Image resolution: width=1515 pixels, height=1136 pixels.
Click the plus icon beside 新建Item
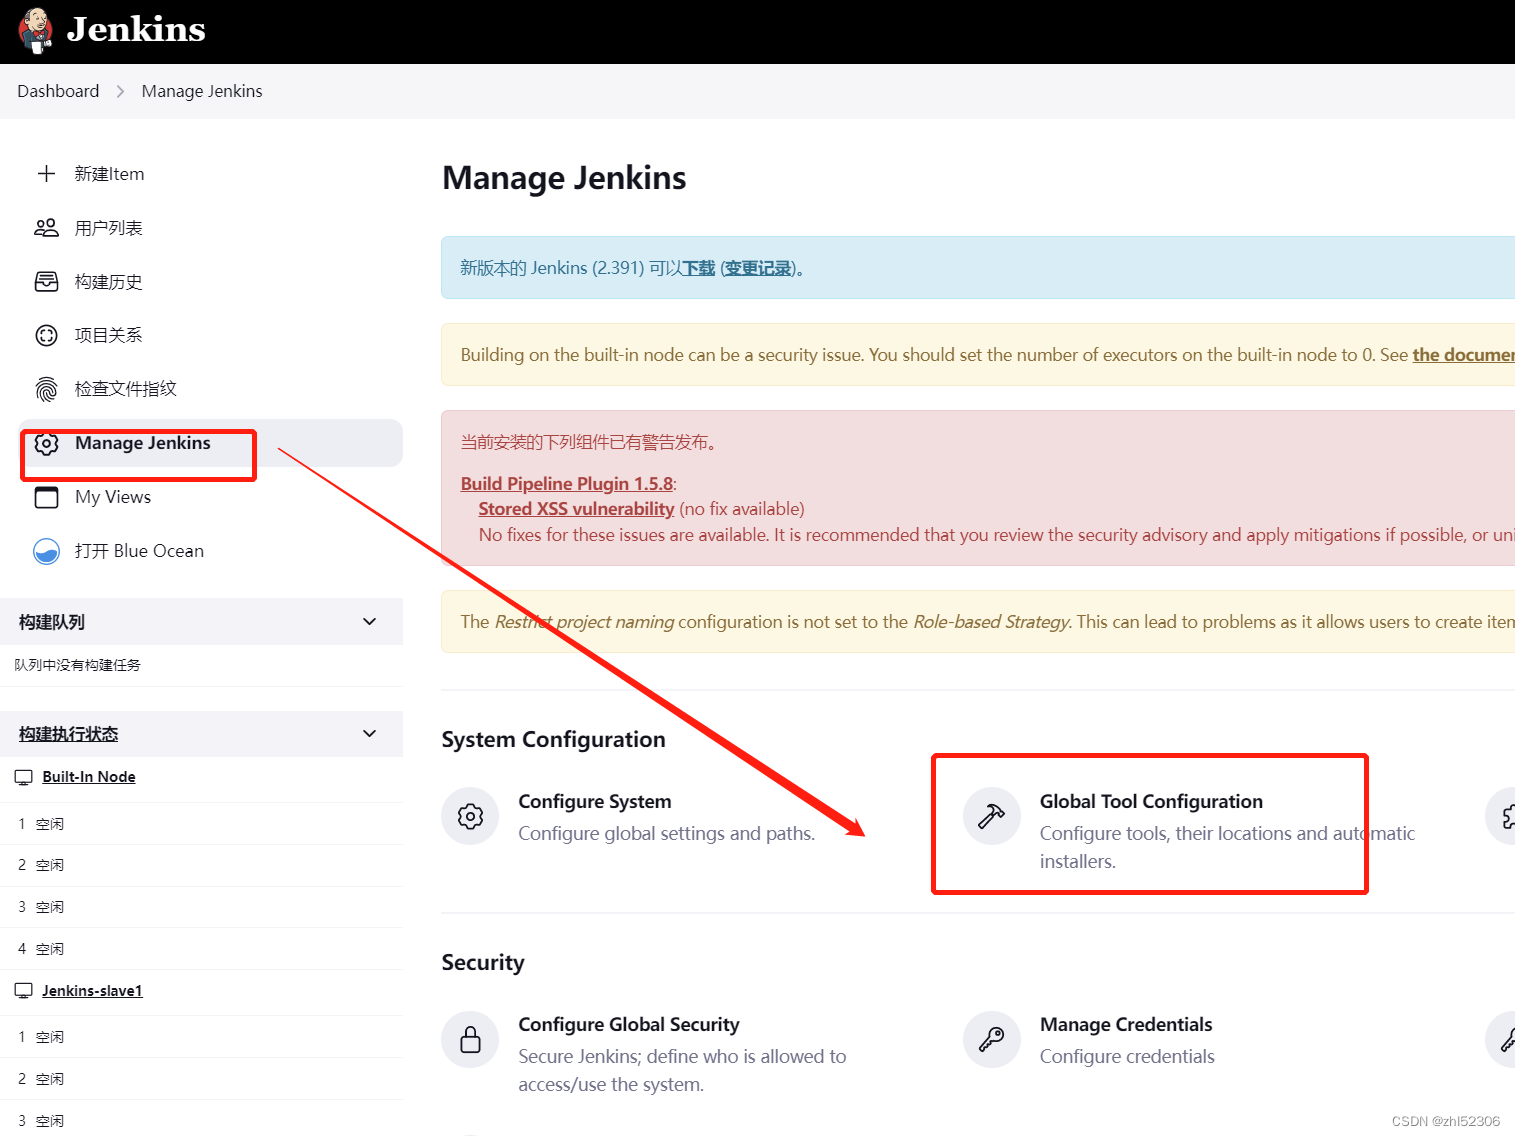point(46,174)
